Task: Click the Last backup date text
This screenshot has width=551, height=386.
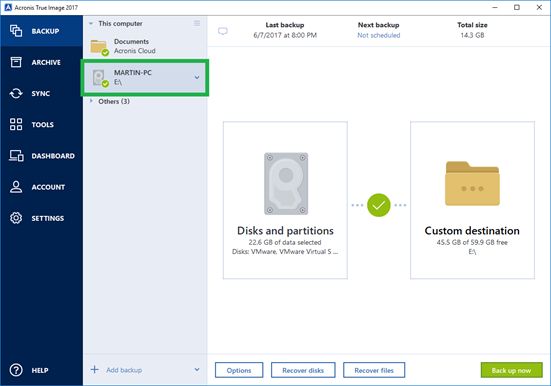Action: pyautogui.click(x=285, y=35)
